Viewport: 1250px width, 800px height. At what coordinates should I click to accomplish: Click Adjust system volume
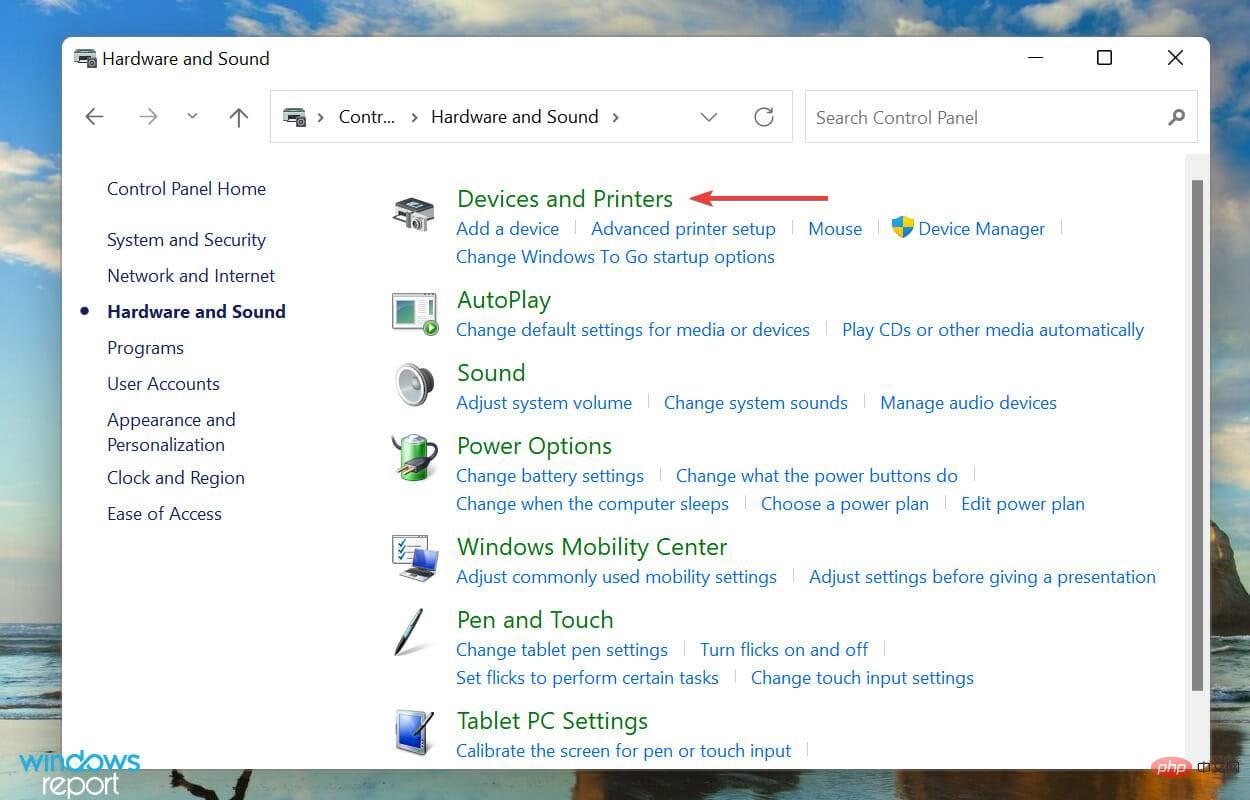click(544, 402)
